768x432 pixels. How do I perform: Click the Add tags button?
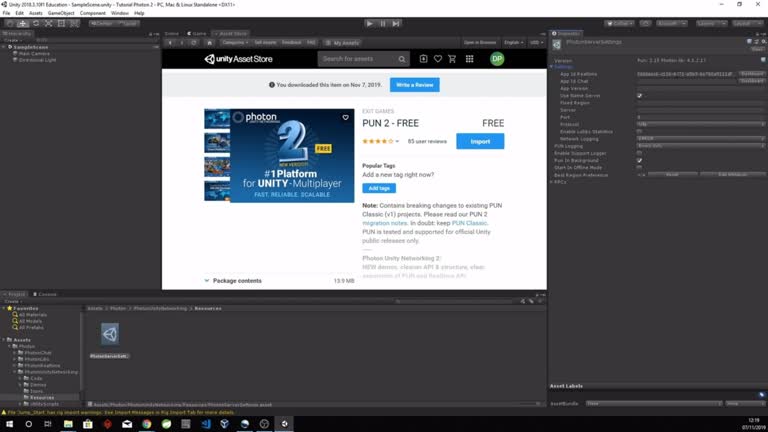coord(379,188)
